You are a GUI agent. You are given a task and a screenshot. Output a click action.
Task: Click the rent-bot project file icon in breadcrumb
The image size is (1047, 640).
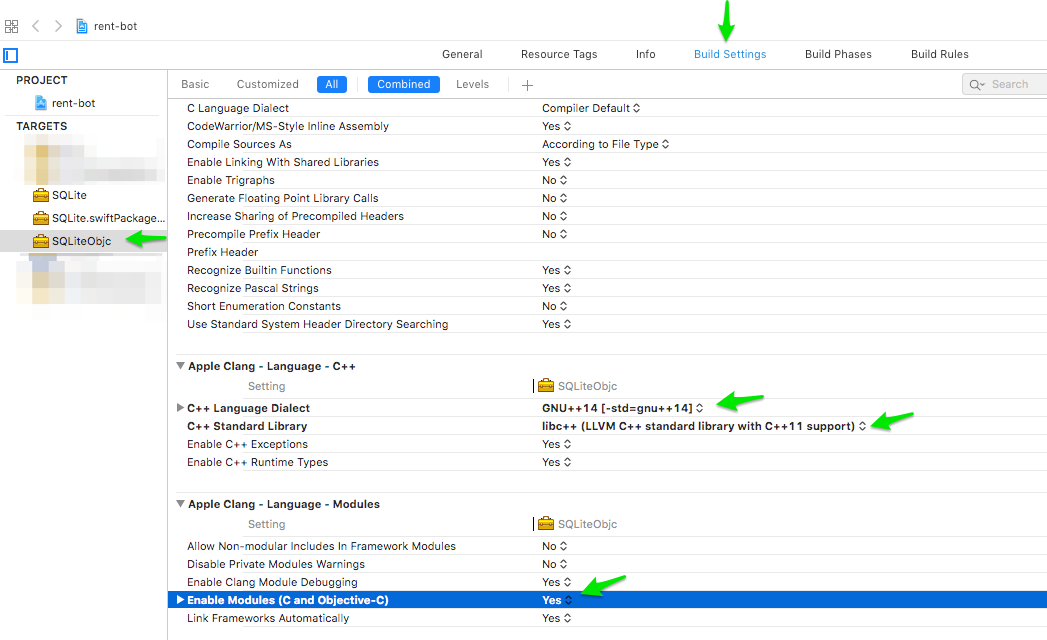click(81, 26)
